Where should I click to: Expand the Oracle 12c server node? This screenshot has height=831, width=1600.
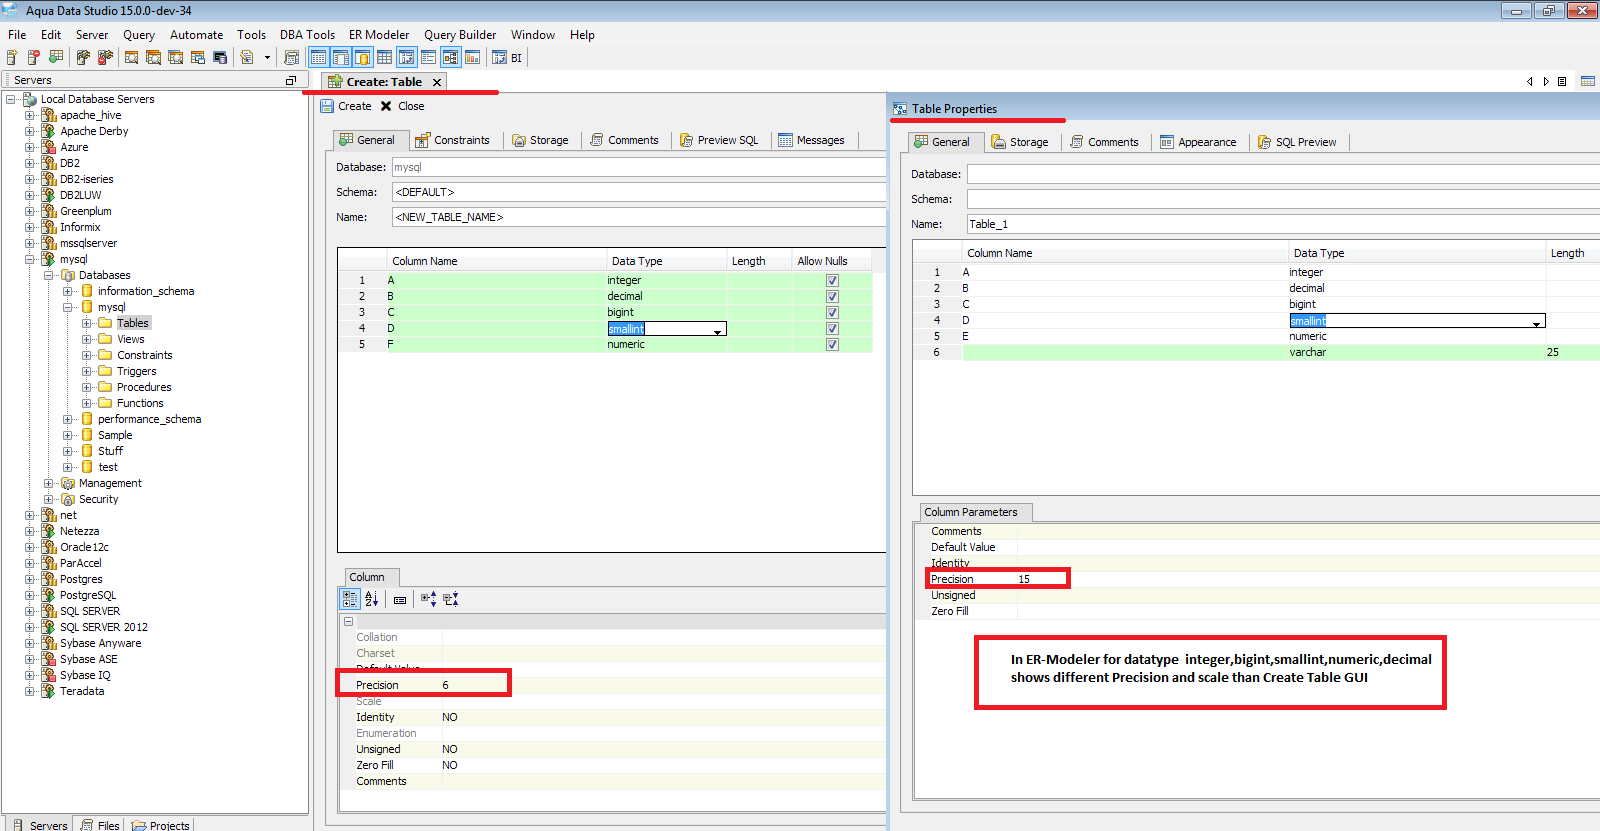tap(30, 547)
